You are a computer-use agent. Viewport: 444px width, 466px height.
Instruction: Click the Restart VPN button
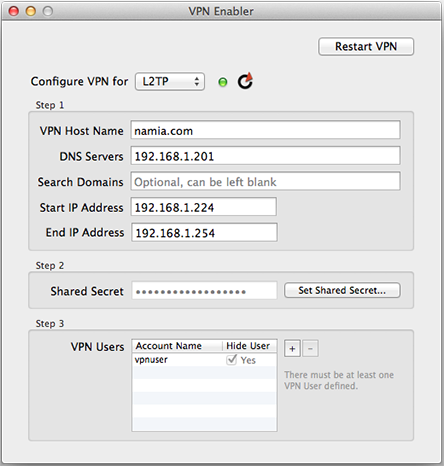[x=366, y=46]
